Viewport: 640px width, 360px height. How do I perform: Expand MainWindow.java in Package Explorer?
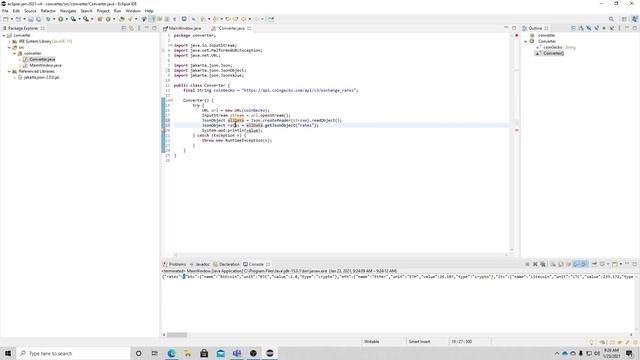tap(20, 65)
